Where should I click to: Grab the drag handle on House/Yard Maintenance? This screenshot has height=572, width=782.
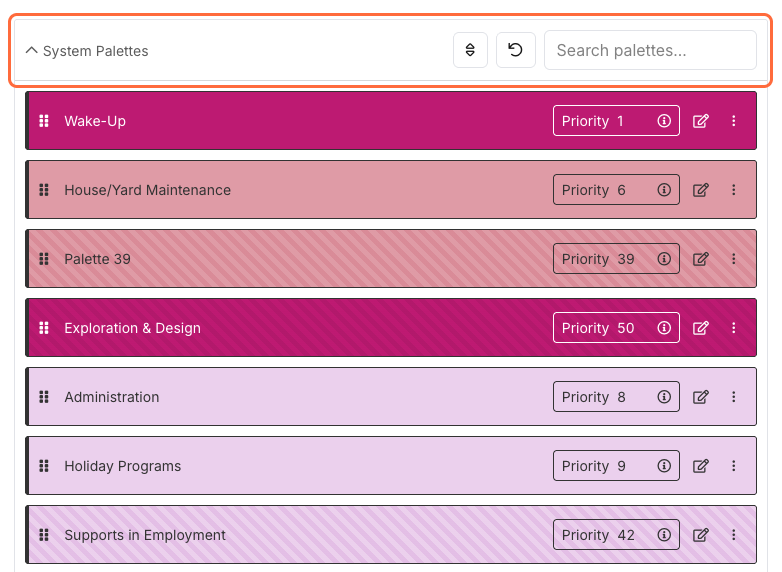click(x=44, y=190)
